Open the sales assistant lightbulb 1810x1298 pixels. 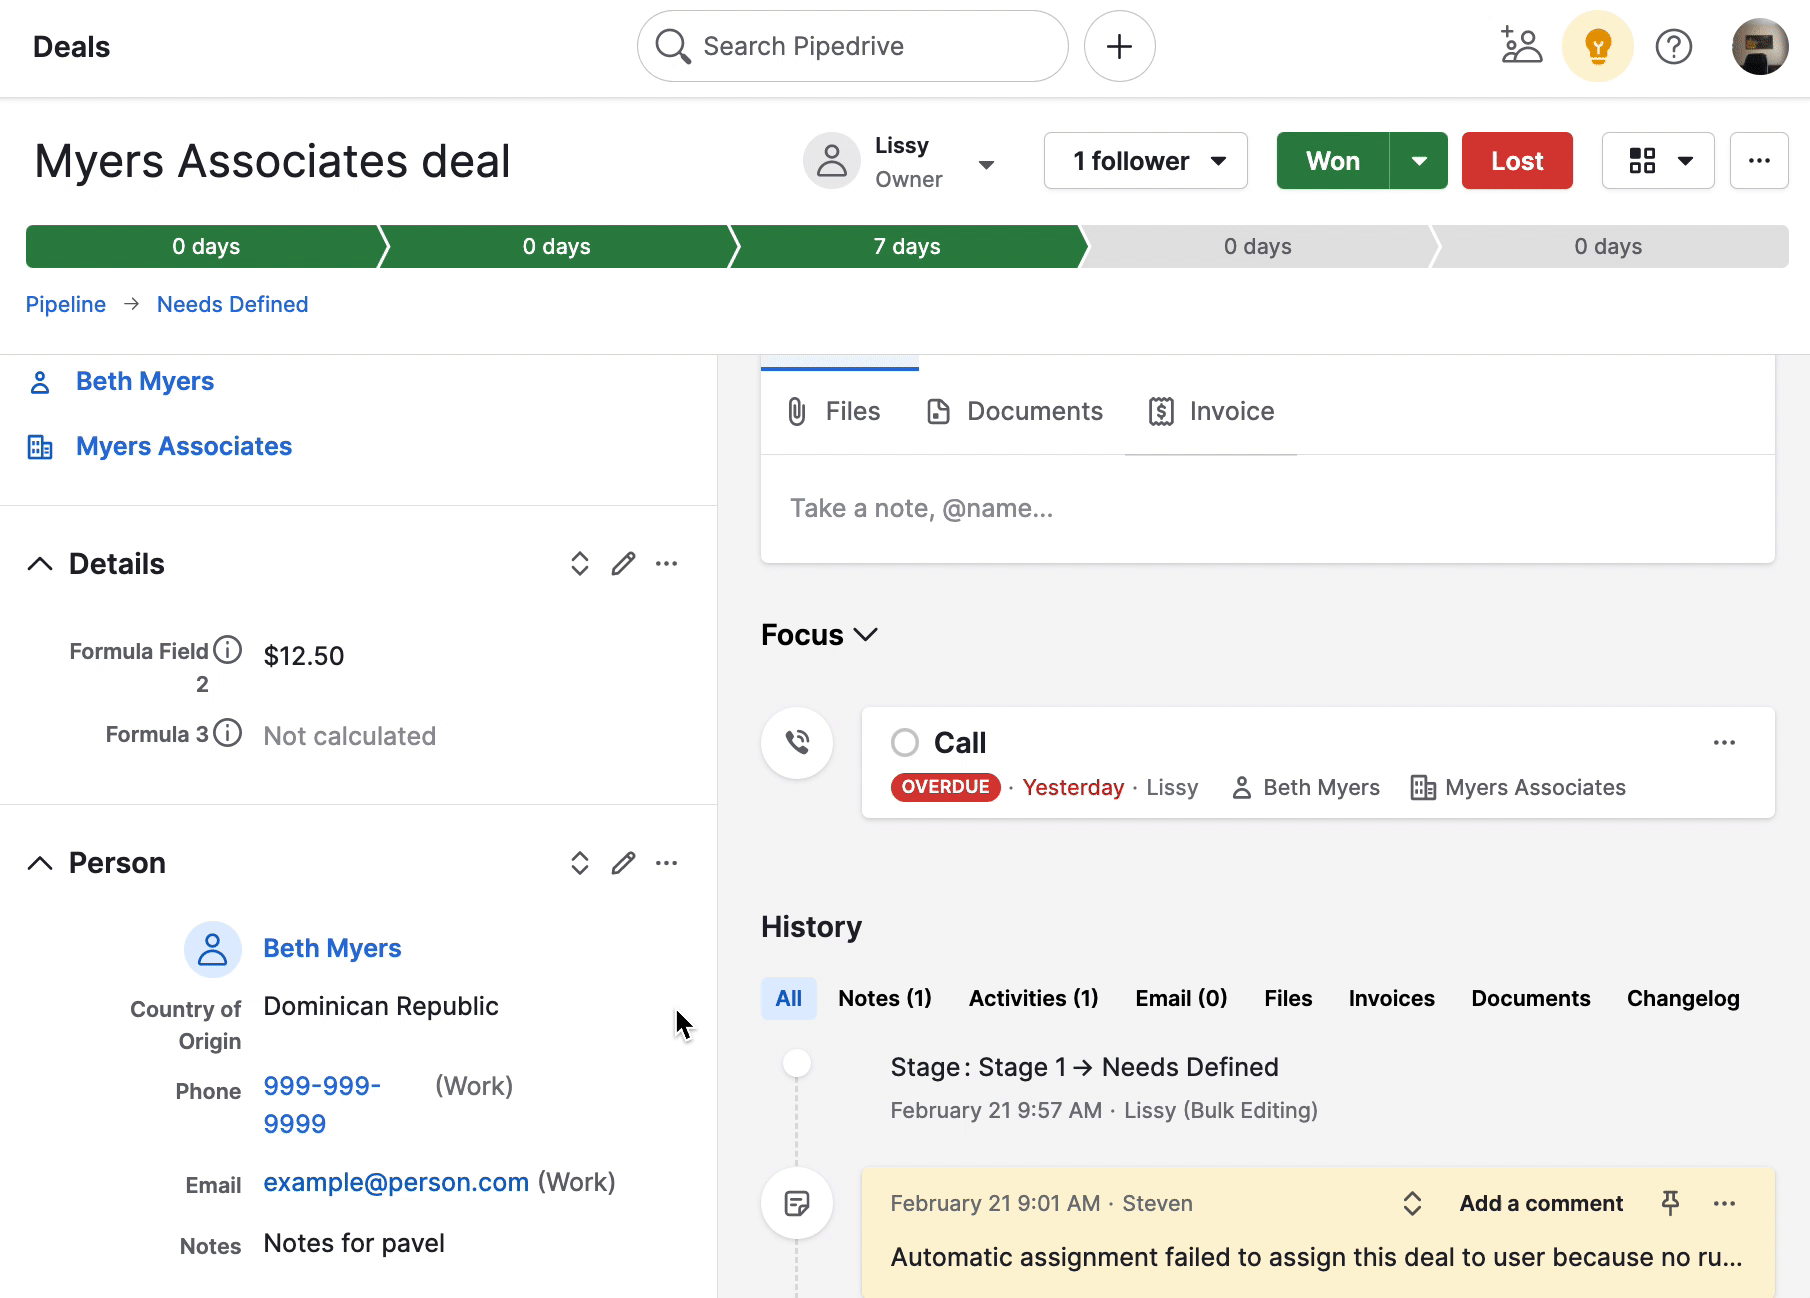(1597, 46)
